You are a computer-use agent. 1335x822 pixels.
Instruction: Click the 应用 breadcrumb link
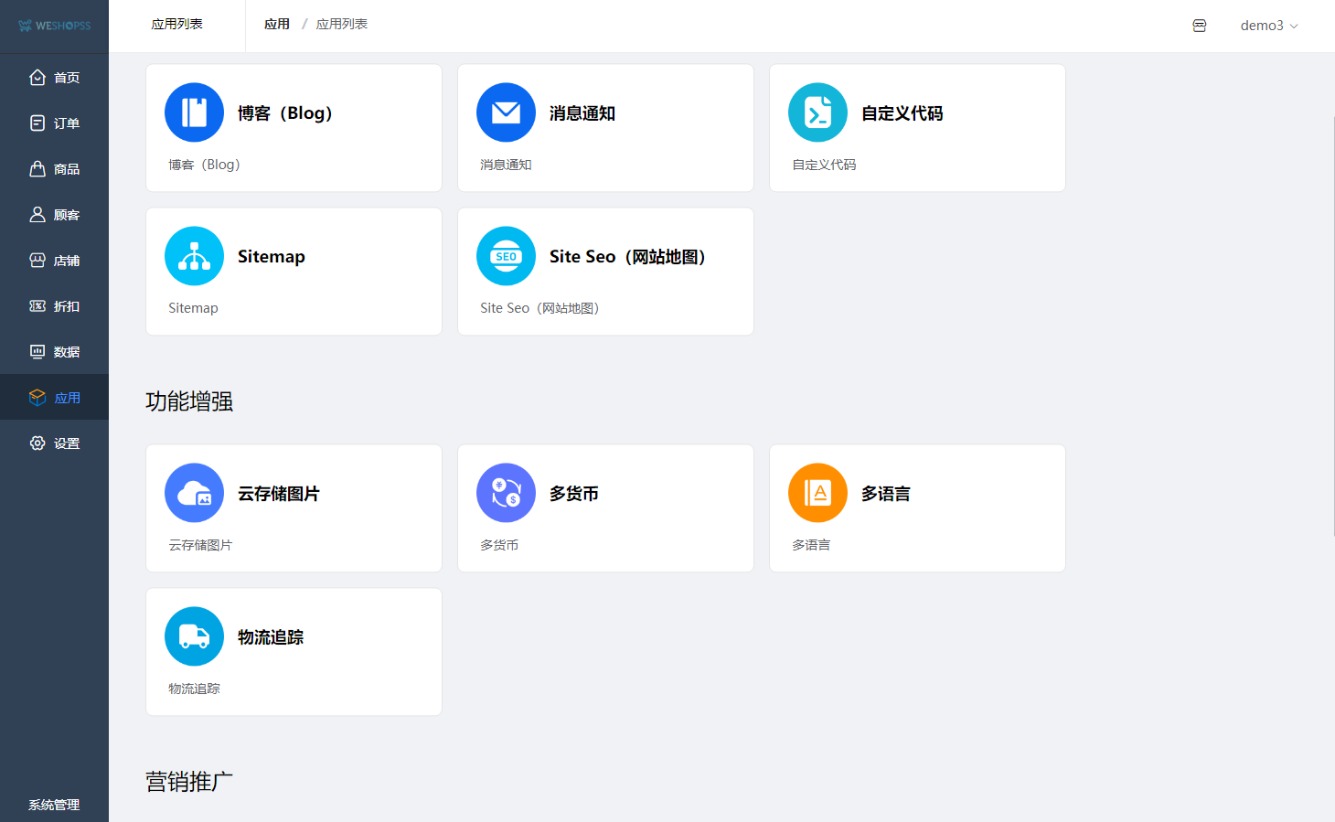277,24
